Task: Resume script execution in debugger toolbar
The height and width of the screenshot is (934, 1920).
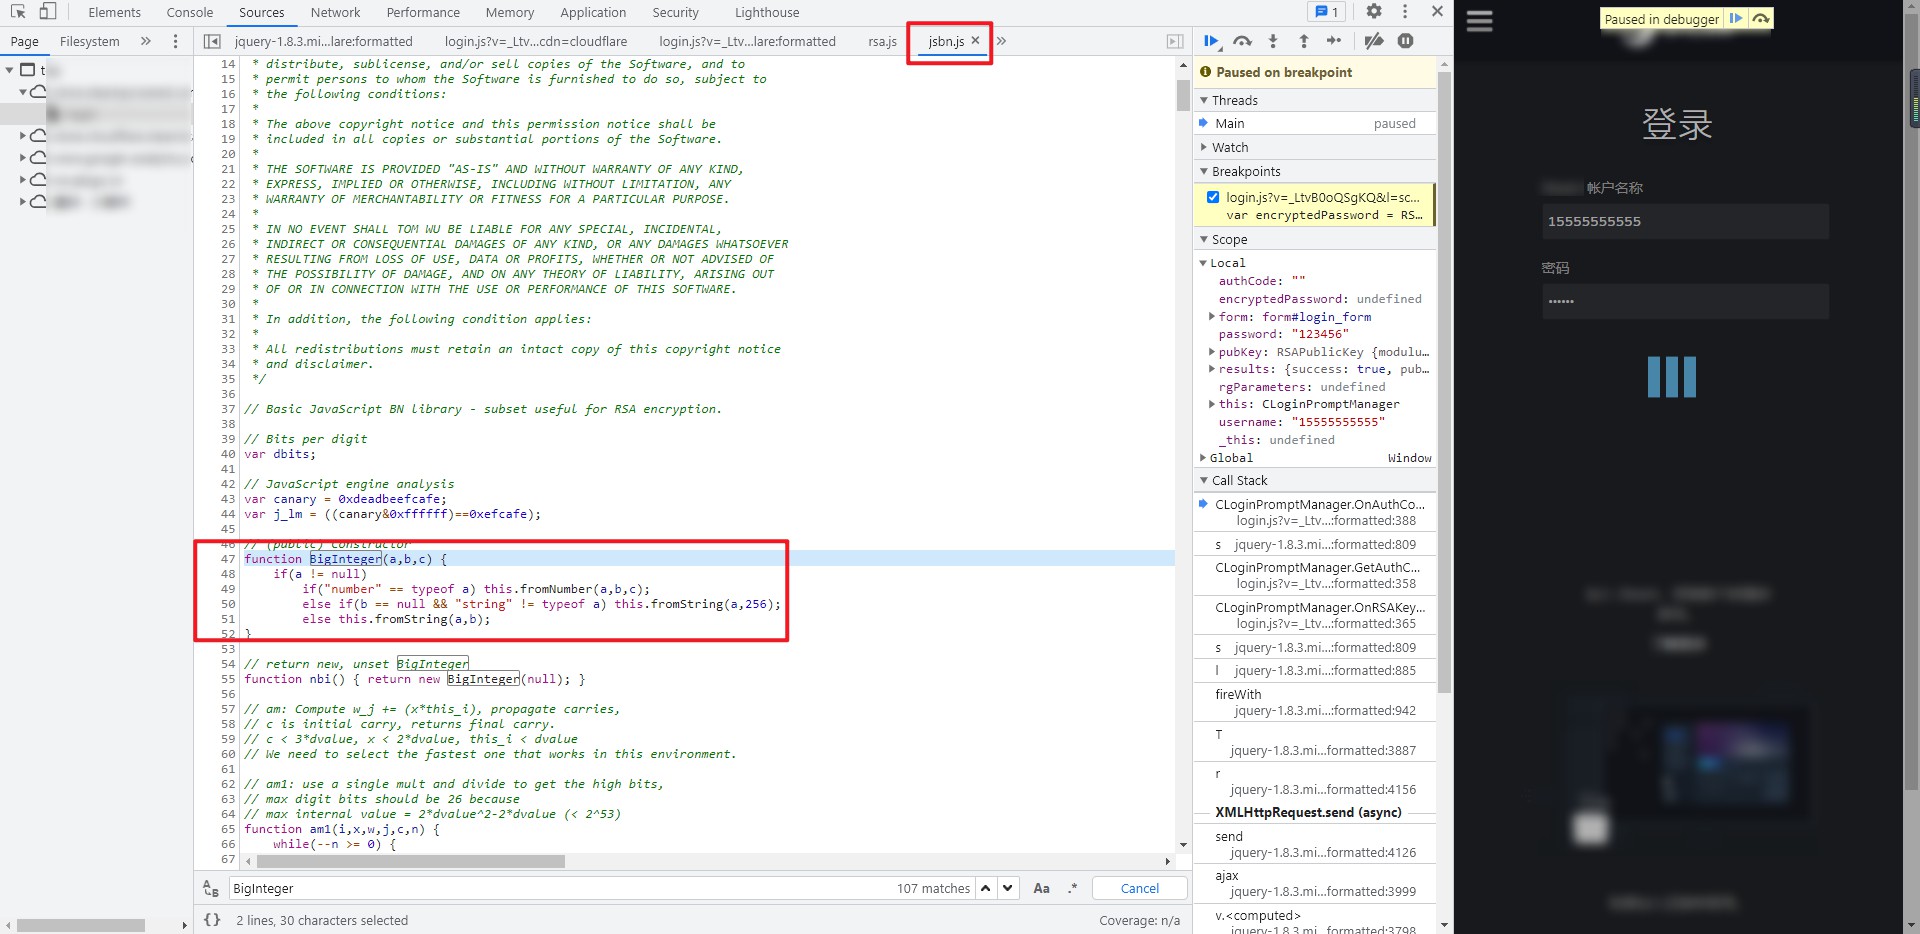Action: (1211, 41)
